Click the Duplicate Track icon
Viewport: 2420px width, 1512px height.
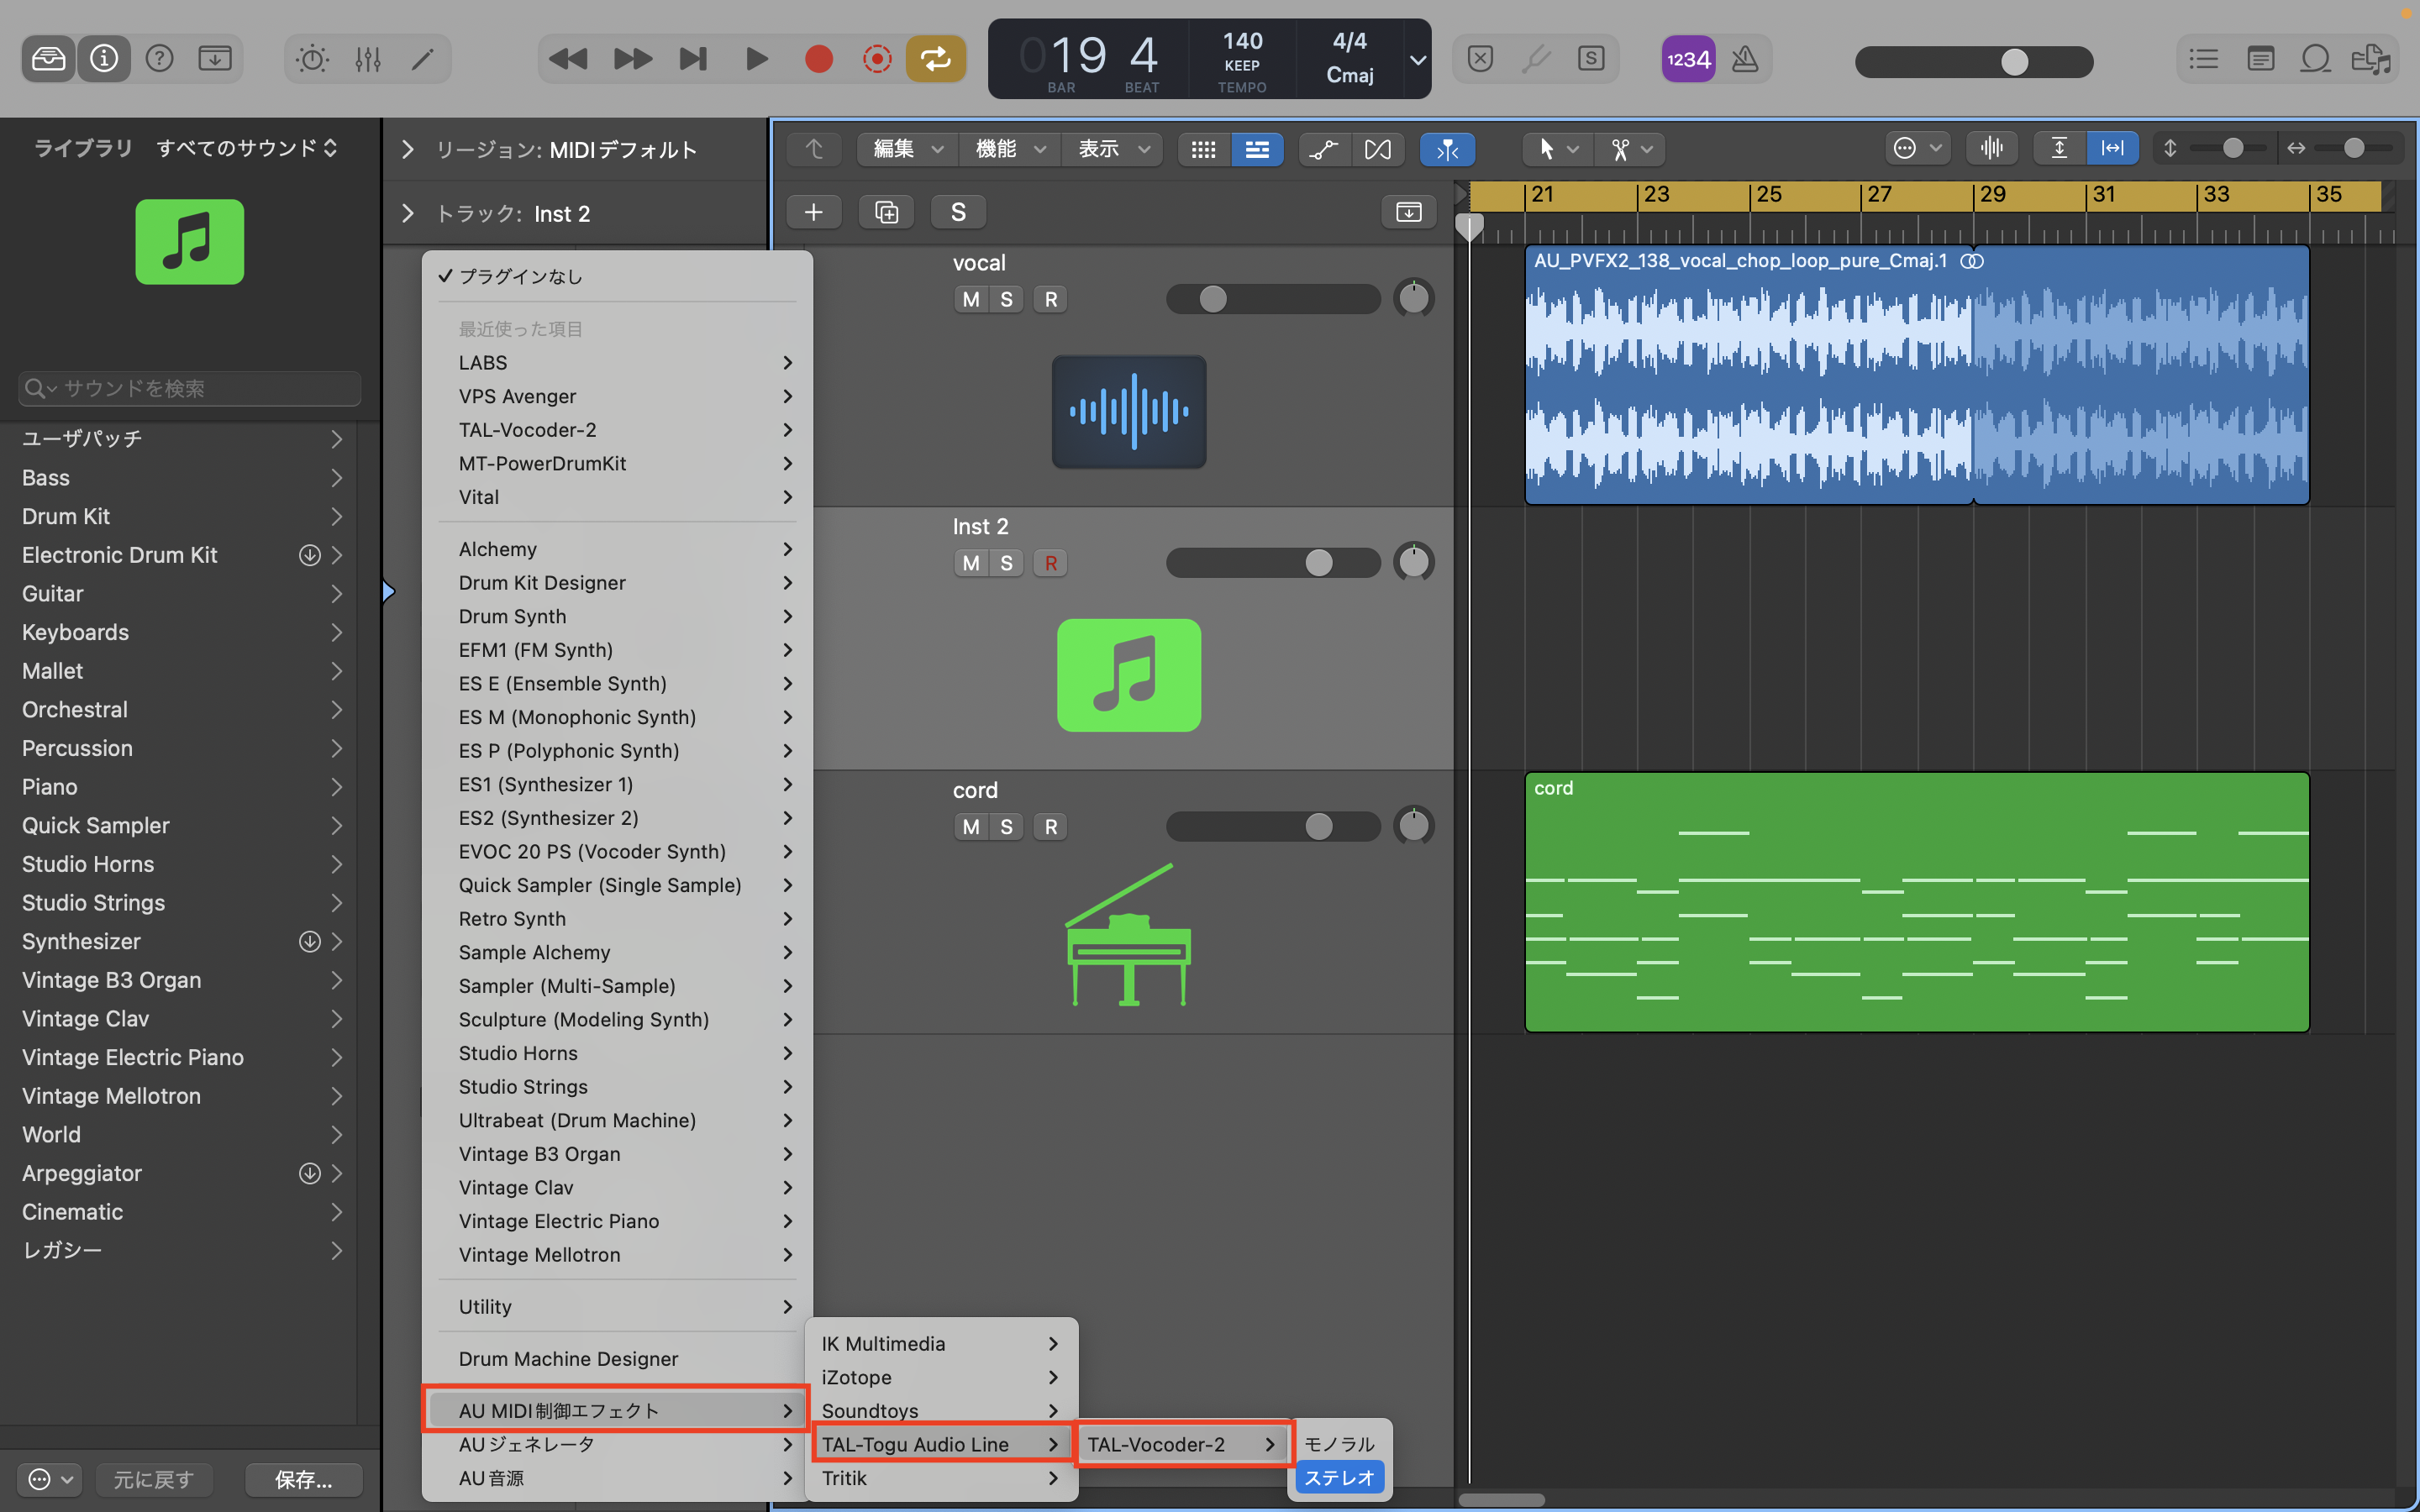tap(886, 212)
